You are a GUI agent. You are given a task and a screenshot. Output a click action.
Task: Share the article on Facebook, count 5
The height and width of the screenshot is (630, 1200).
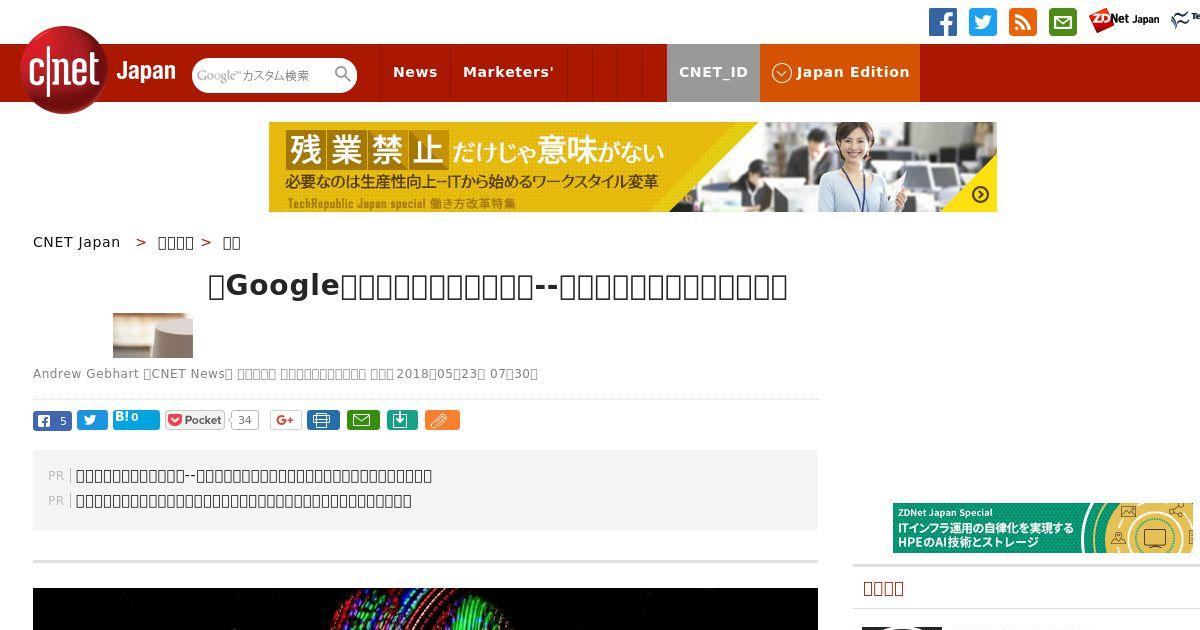(52, 421)
